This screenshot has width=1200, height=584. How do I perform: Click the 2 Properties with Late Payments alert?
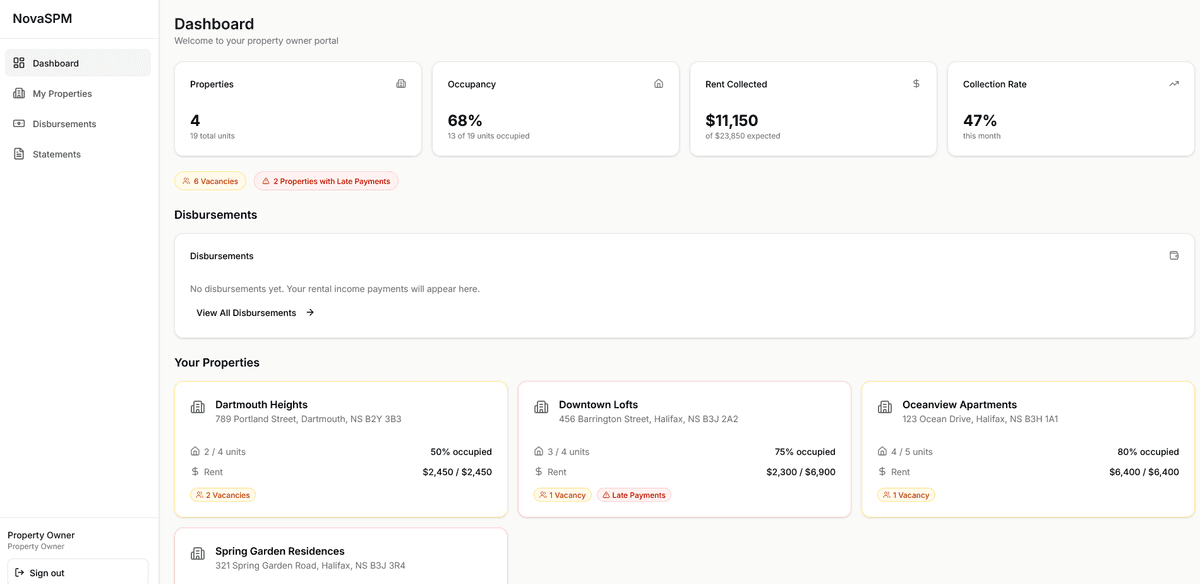pos(326,181)
